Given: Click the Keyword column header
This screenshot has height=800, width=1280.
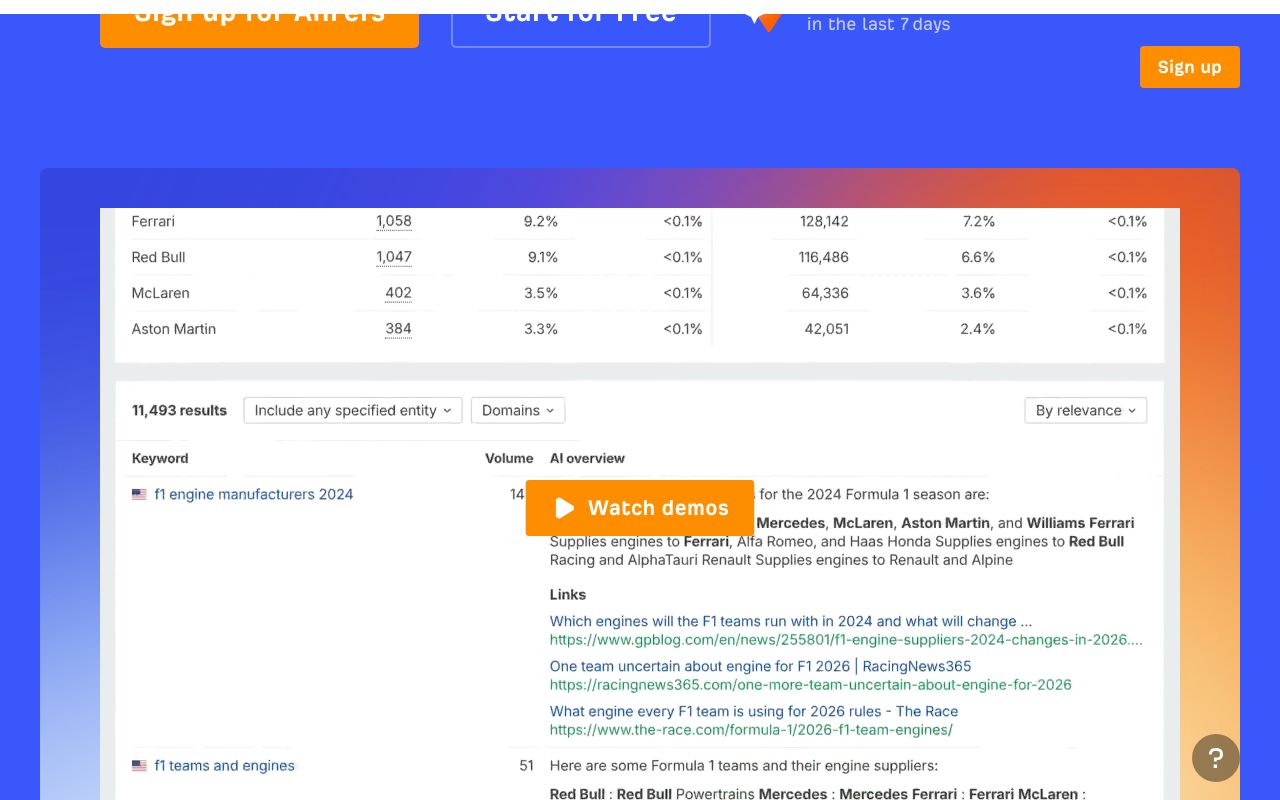Looking at the screenshot, I should click(x=160, y=458).
